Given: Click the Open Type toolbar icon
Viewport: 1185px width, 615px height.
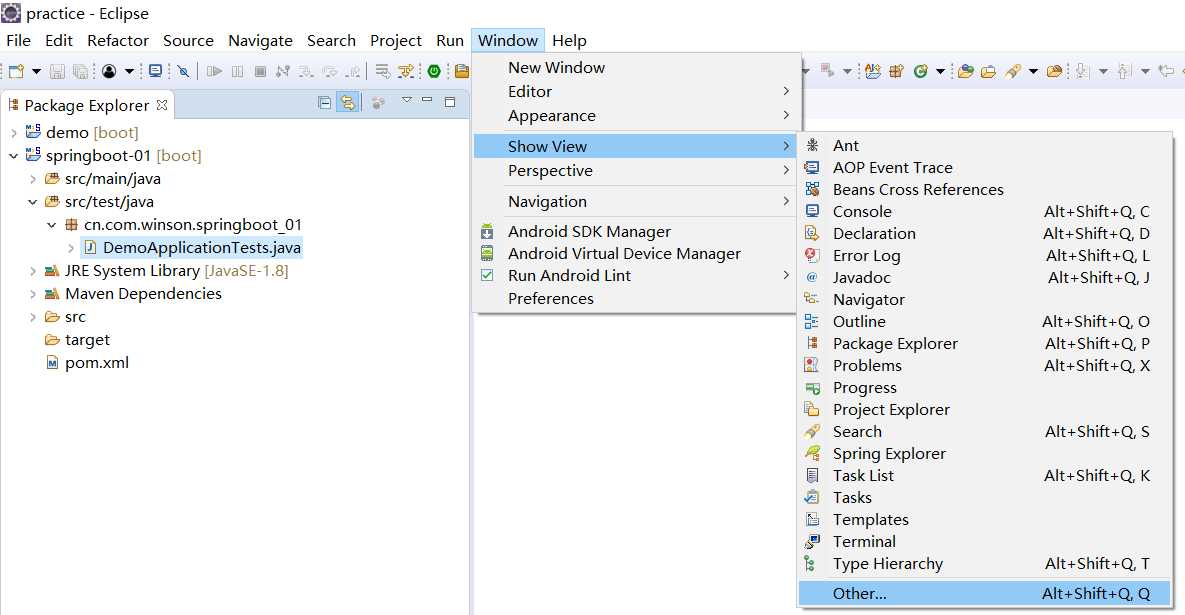Looking at the screenshot, I should 966,71.
